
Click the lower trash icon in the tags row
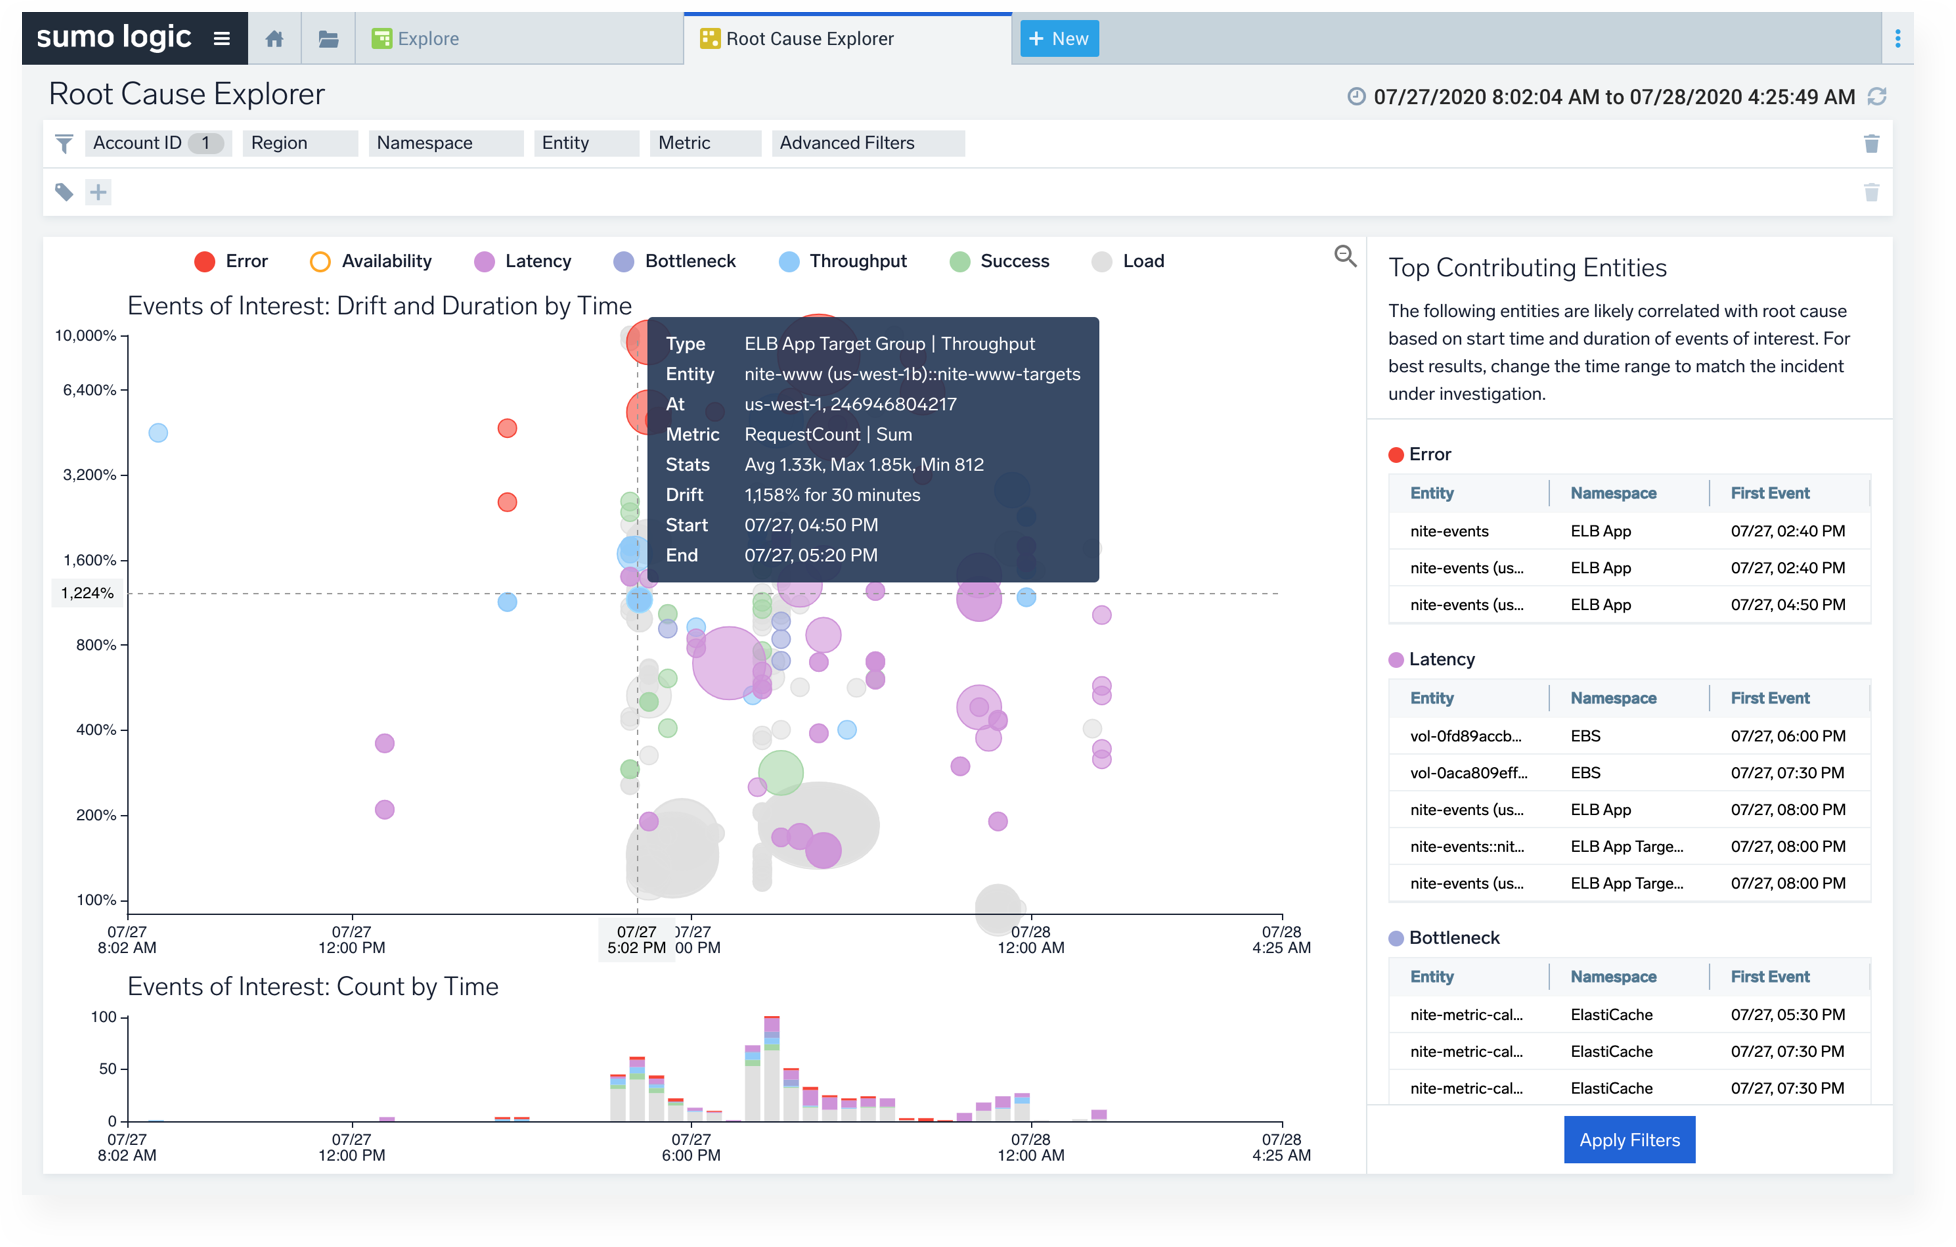[x=1871, y=192]
